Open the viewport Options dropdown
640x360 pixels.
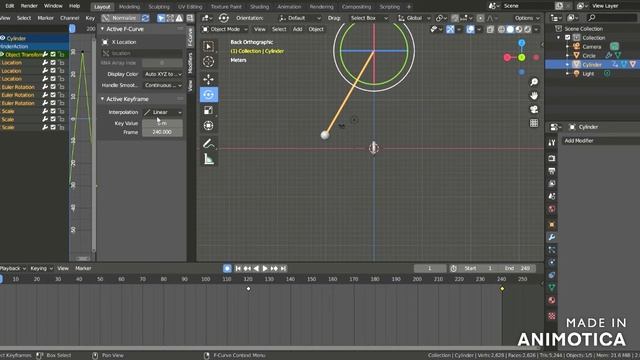click(527, 18)
